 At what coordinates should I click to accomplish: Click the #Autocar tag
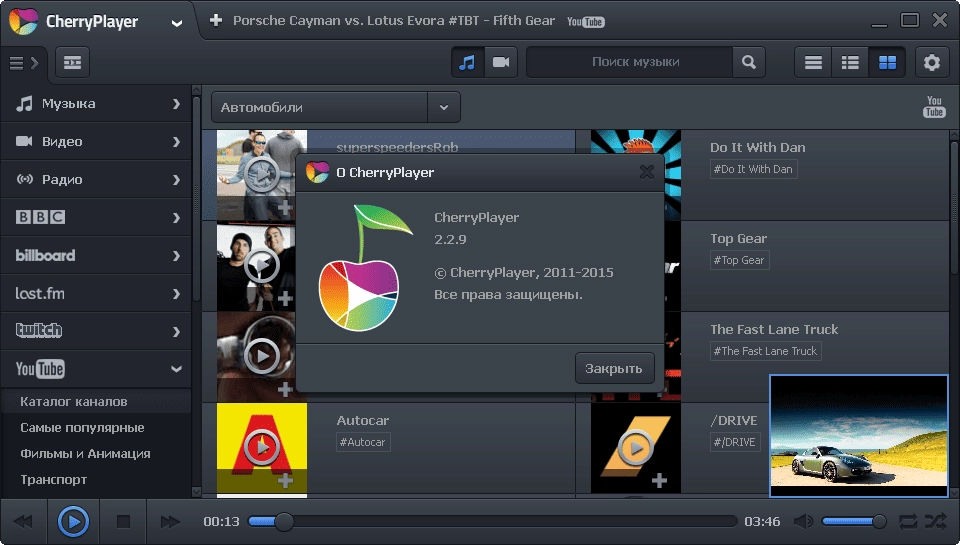[362, 442]
